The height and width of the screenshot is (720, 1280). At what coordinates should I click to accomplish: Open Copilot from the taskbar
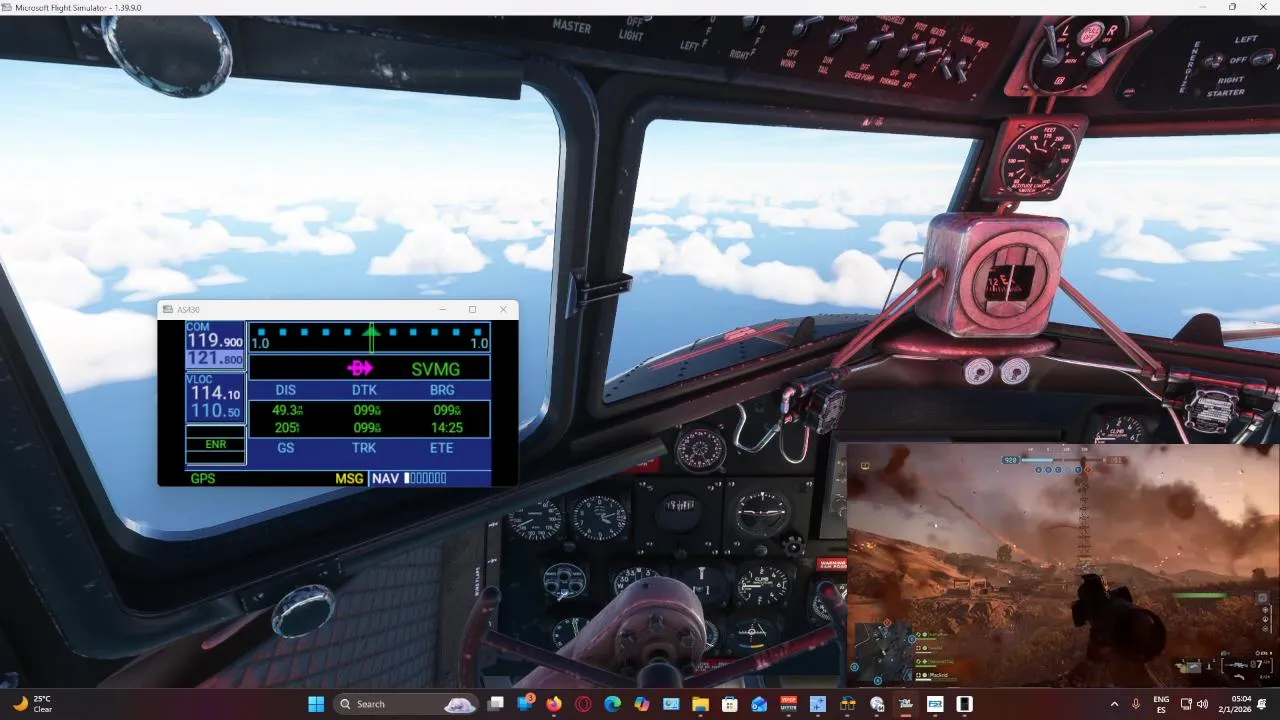pyautogui.click(x=642, y=704)
